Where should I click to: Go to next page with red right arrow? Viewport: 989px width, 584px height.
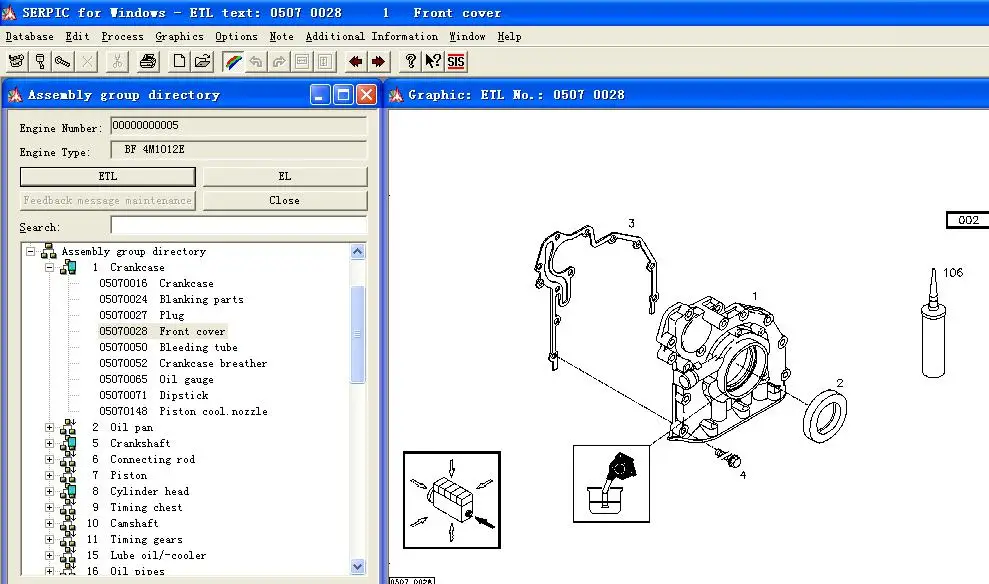pyautogui.click(x=378, y=61)
